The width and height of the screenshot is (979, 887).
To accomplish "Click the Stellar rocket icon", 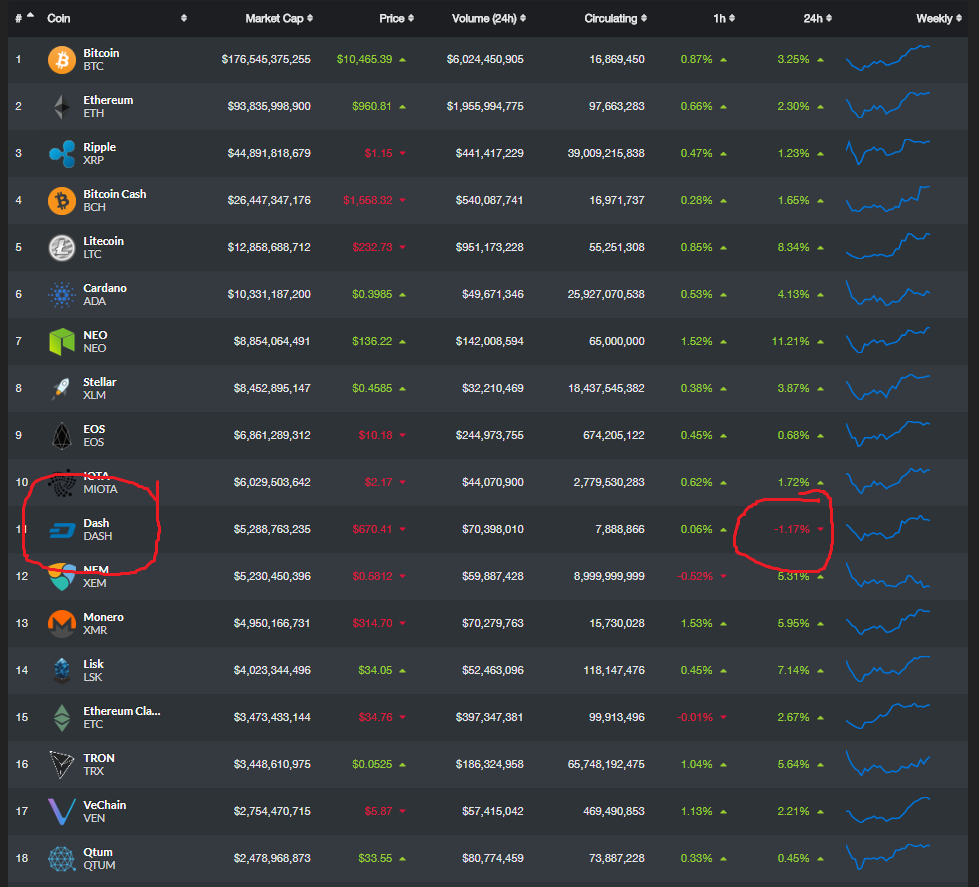I will click(x=62, y=389).
